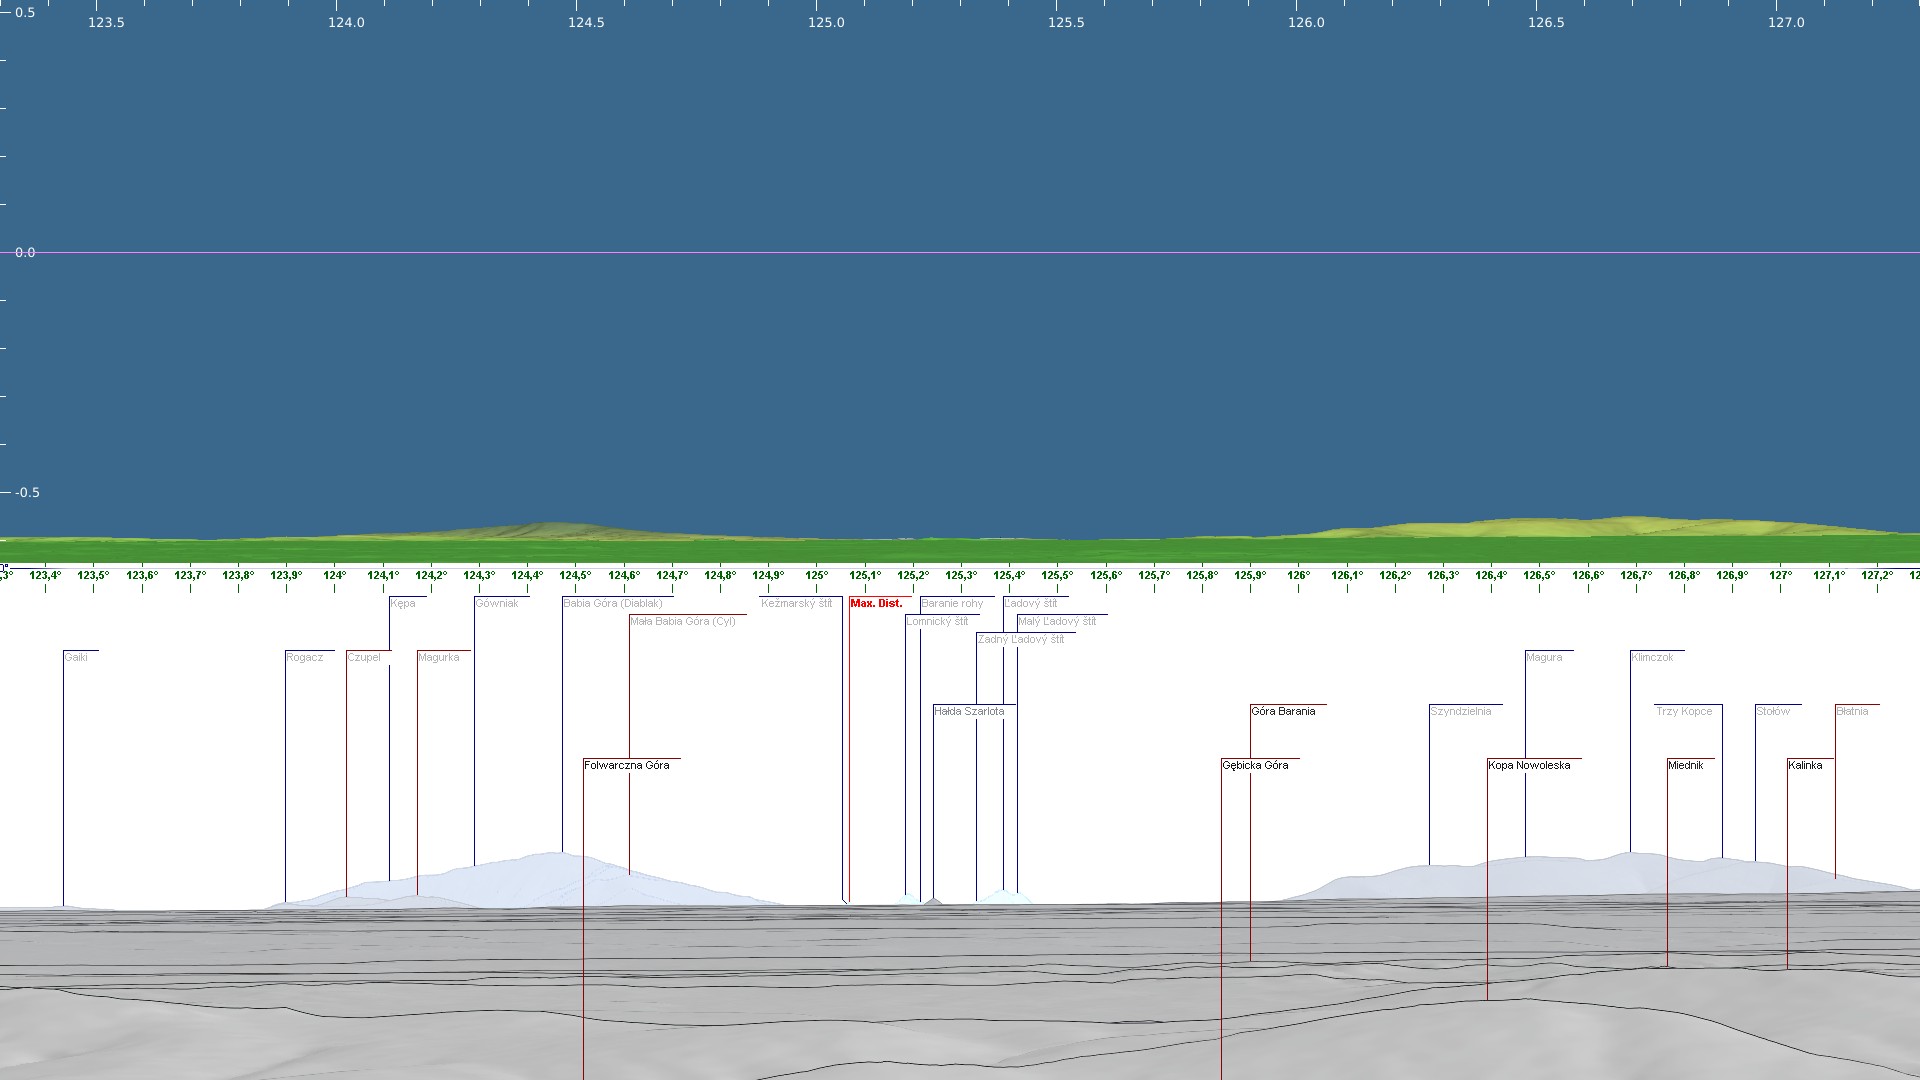The height and width of the screenshot is (1080, 1920).
Task: Click the 126.5 tick on top azimuth axis
Action: tap(1546, 22)
